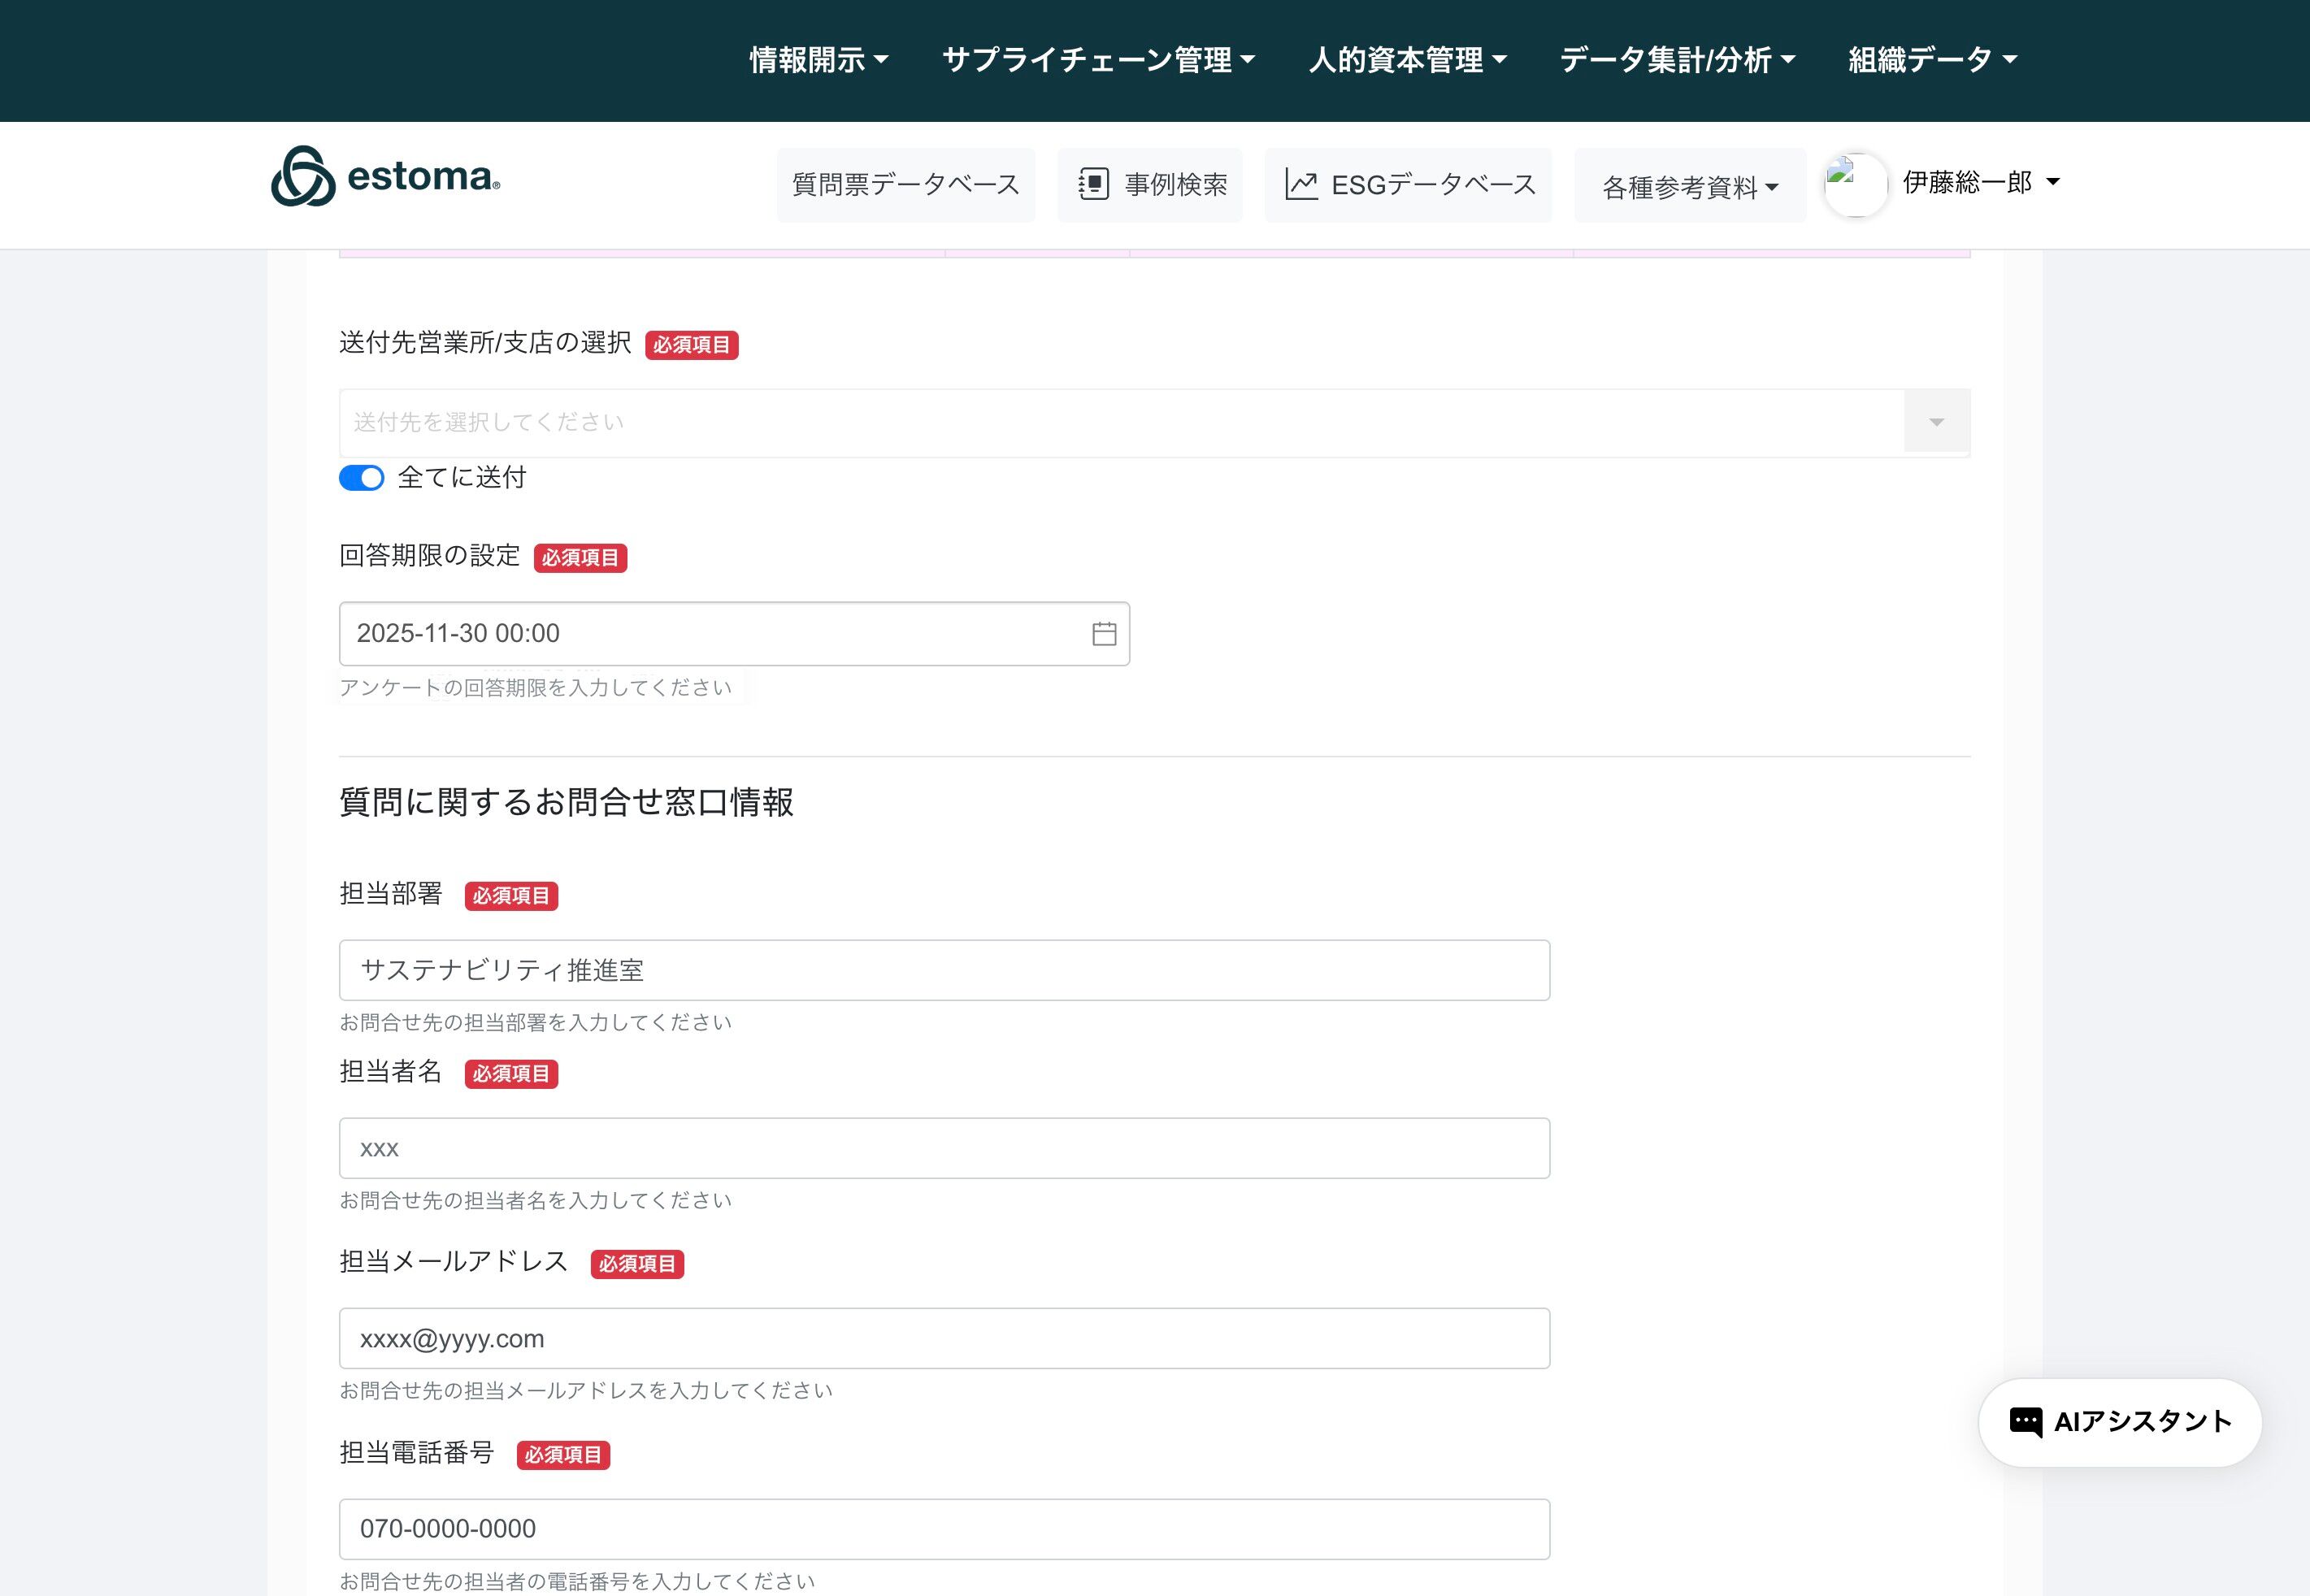Click into the 担当者名 input field
This screenshot has width=2310, height=1596.
[943, 1148]
